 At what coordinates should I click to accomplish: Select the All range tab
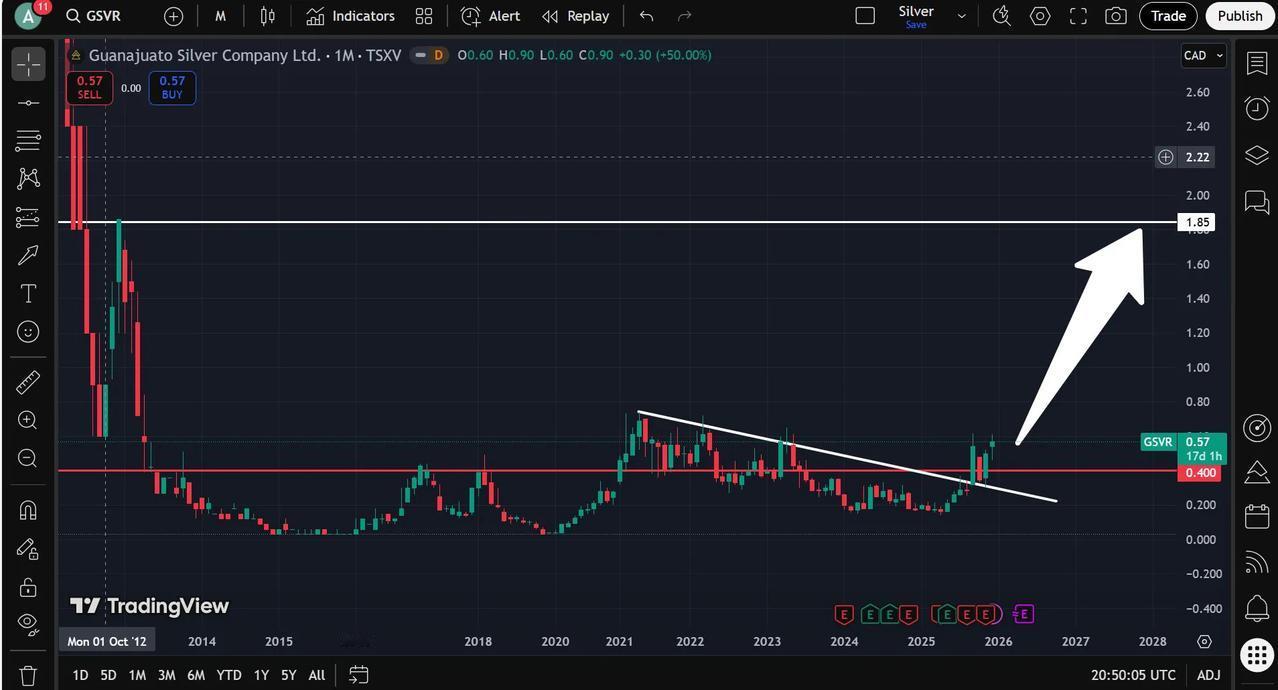click(316, 675)
